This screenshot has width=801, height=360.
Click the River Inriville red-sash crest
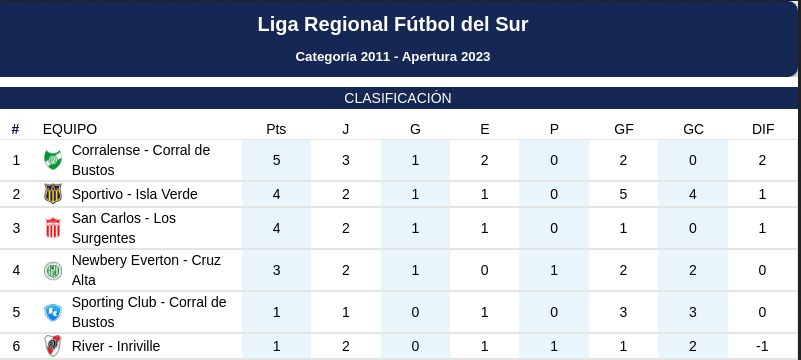pyautogui.click(x=53, y=346)
